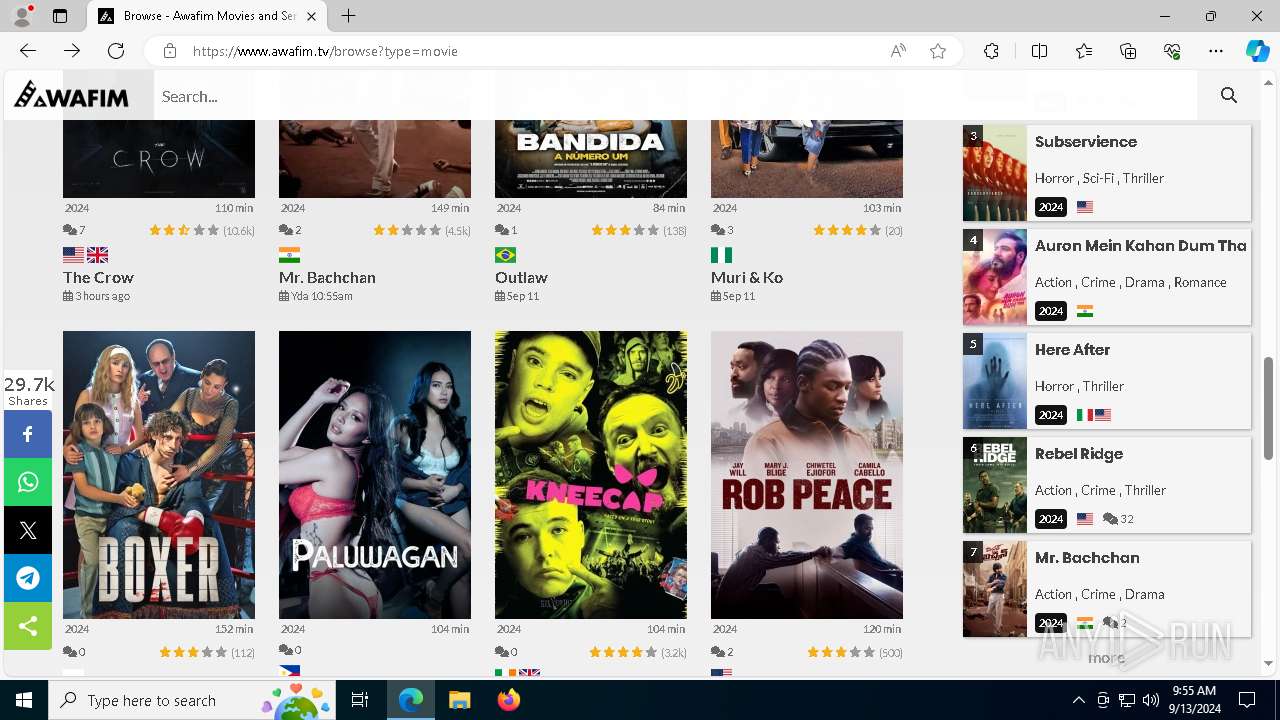Open Outlaw movie title link

[521, 277]
